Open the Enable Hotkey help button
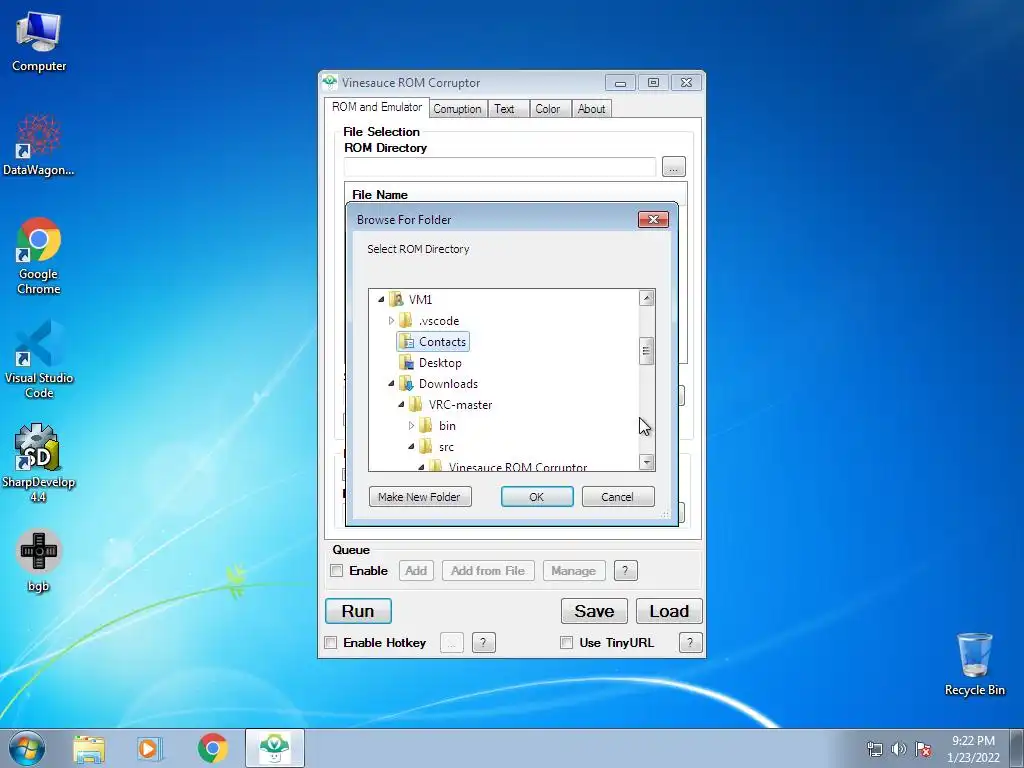The height and width of the screenshot is (768, 1024). [x=483, y=642]
